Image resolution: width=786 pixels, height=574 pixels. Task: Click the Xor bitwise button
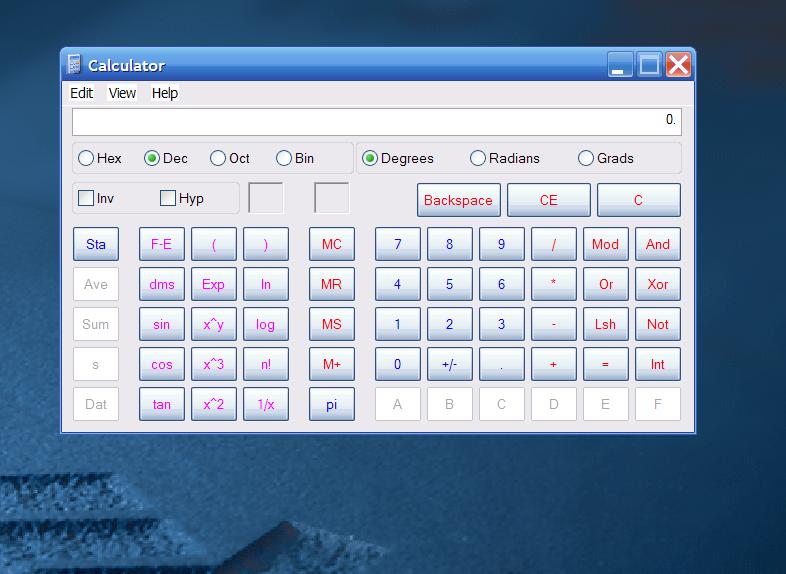tap(658, 284)
